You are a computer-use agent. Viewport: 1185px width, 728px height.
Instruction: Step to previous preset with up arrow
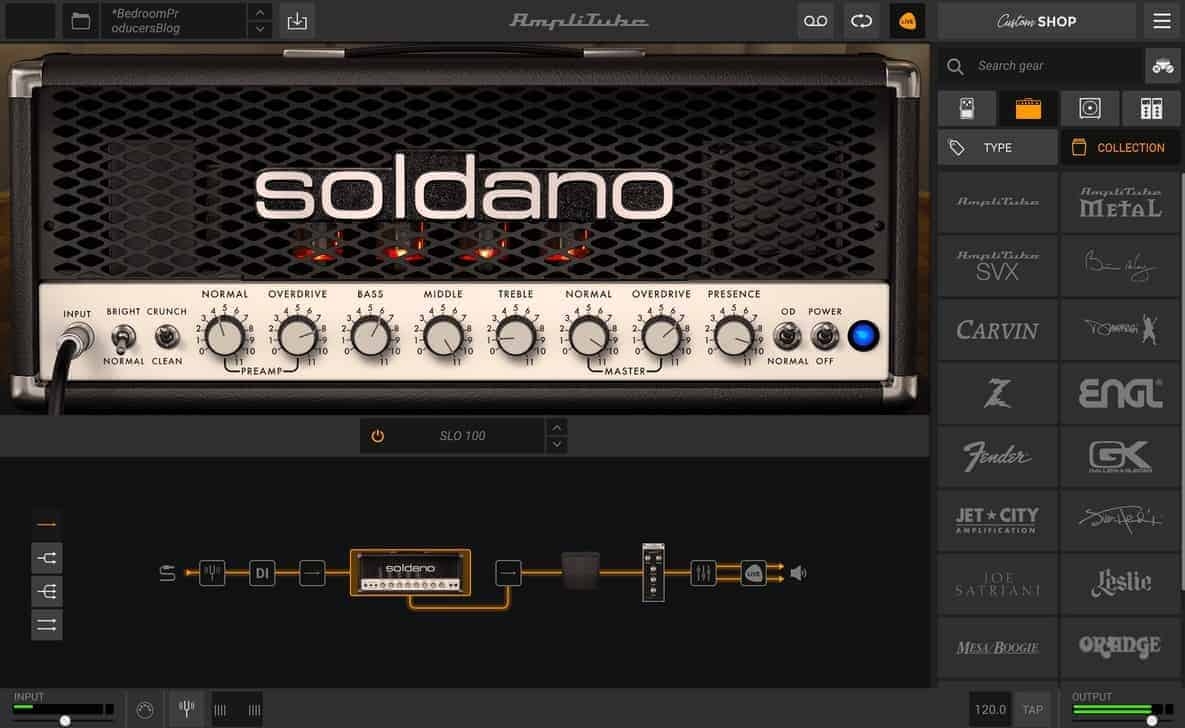coord(260,12)
